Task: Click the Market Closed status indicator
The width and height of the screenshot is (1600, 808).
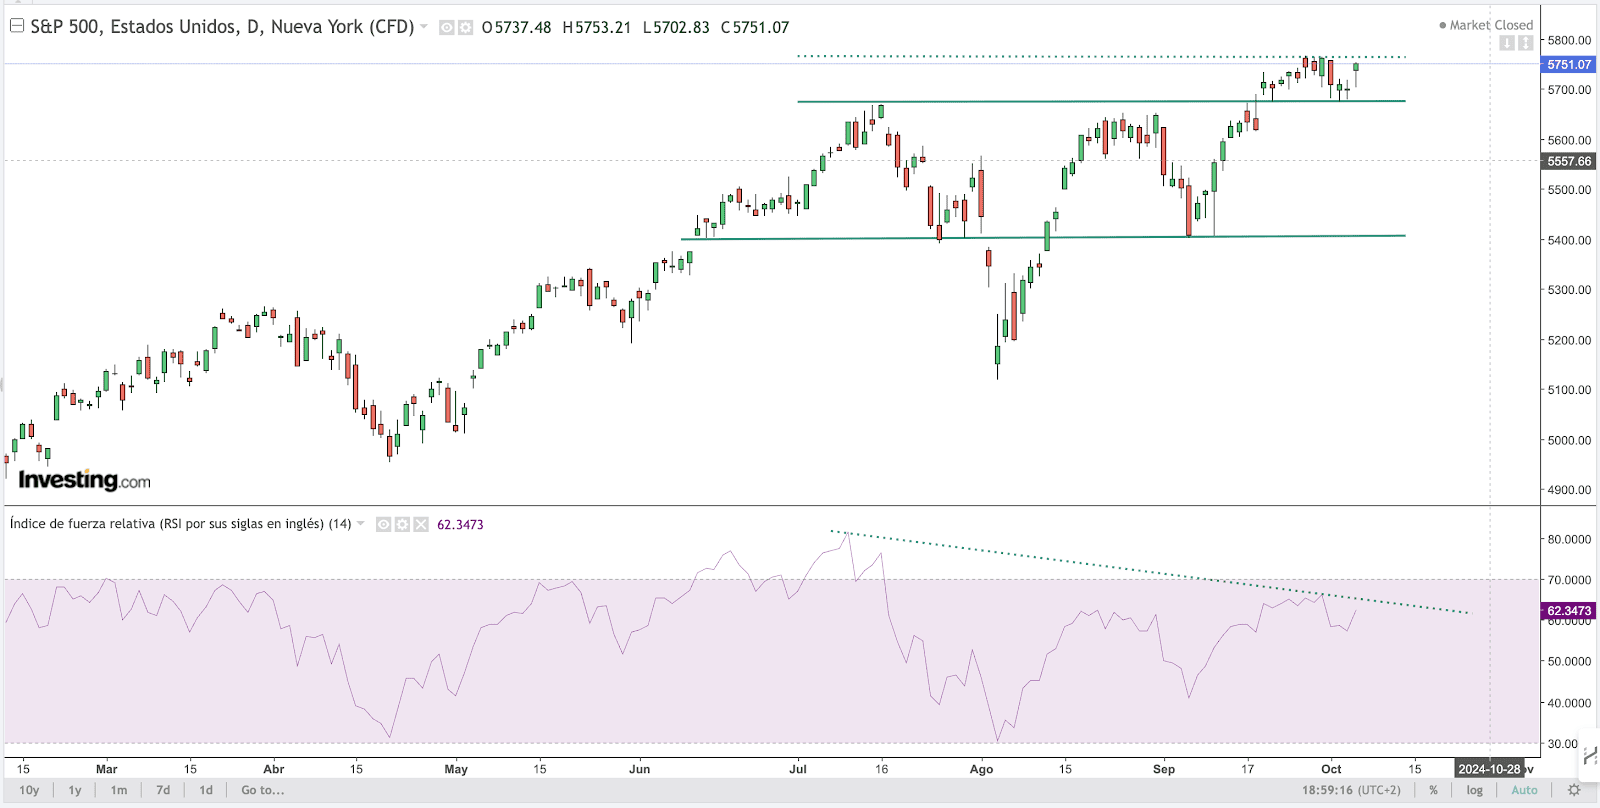Action: coord(1486,25)
